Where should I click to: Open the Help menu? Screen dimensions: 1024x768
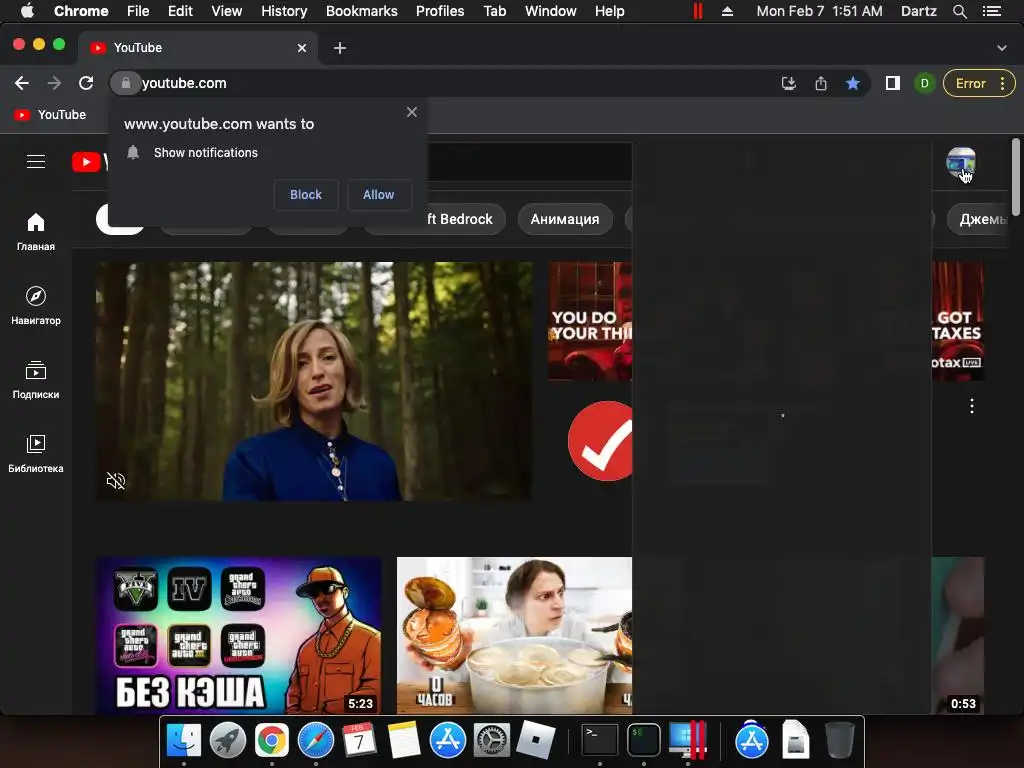pos(609,11)
